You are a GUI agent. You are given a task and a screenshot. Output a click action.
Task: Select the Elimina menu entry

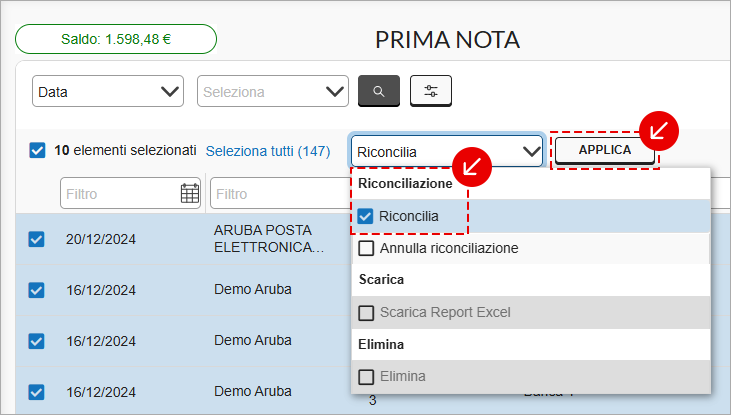coord(531,376)
